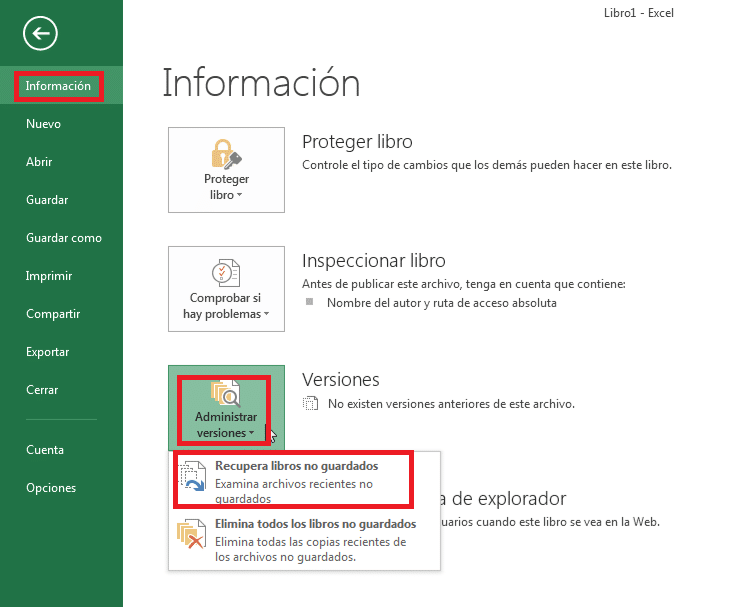
Task: Click the Versiones heading
Action: coord(341,380)
